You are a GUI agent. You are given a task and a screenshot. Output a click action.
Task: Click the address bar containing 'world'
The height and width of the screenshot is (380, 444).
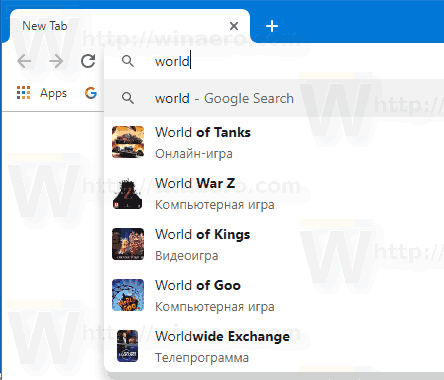click(274, 61)
